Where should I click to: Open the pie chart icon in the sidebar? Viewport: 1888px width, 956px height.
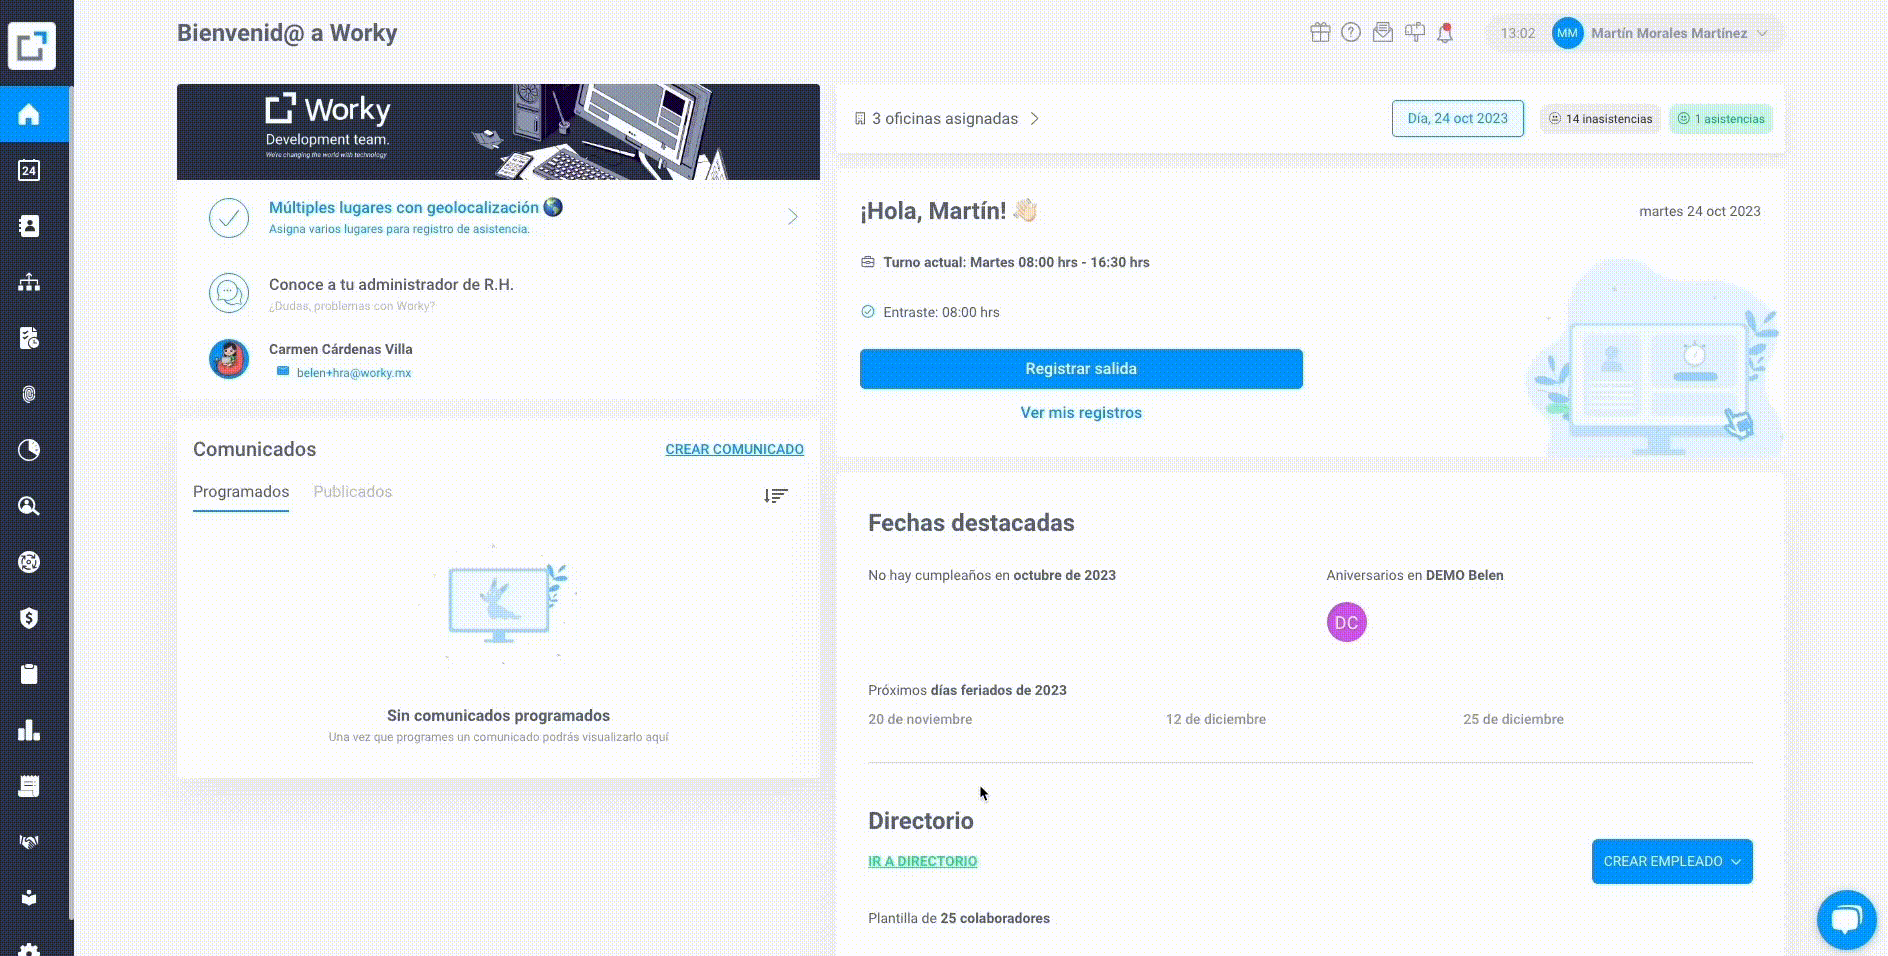(x=29, y=450)
